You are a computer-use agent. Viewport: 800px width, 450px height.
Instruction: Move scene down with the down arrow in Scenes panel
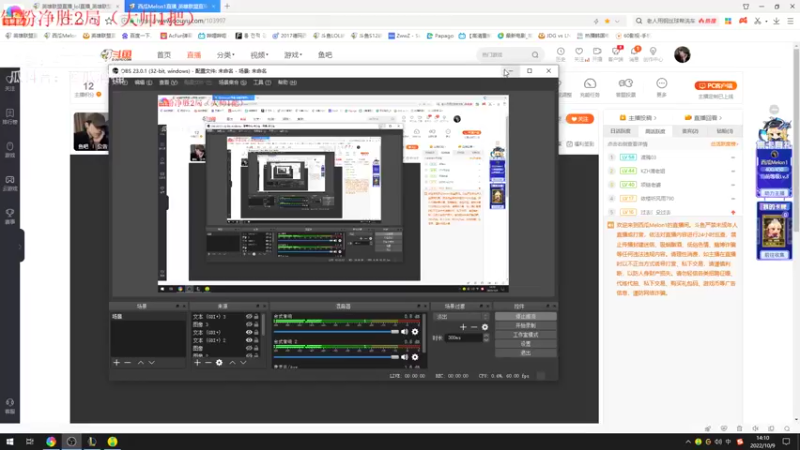pos(152,362)
